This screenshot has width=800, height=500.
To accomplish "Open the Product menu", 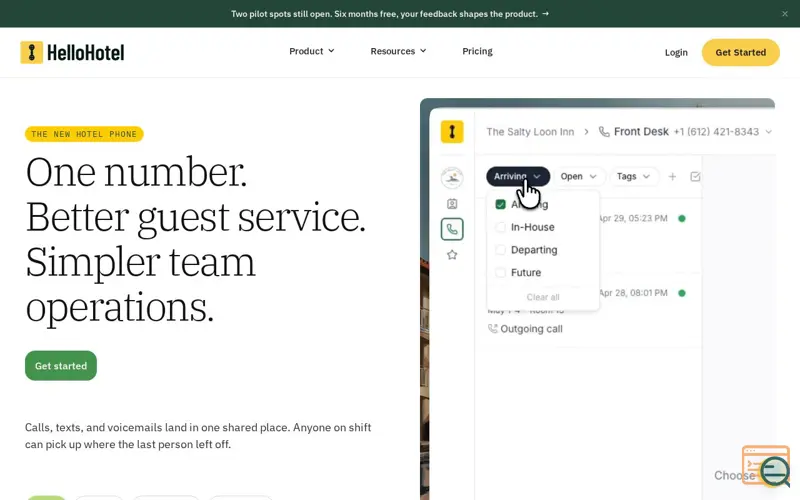I will (311, 51).
